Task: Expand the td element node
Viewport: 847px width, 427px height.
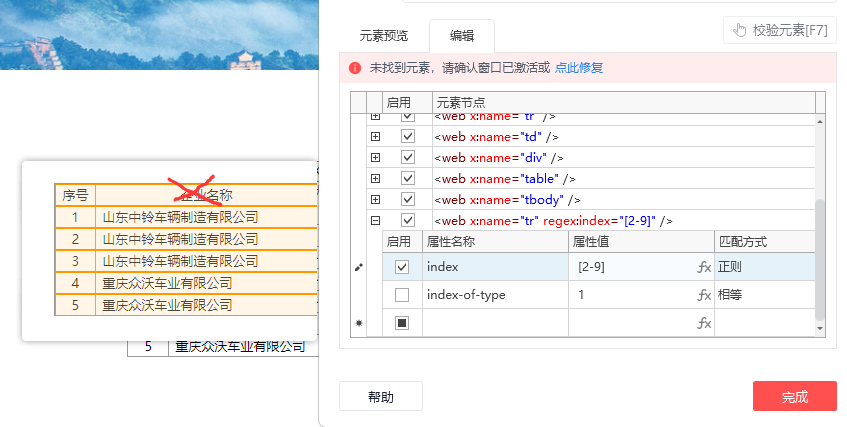Action: (375, 137)
